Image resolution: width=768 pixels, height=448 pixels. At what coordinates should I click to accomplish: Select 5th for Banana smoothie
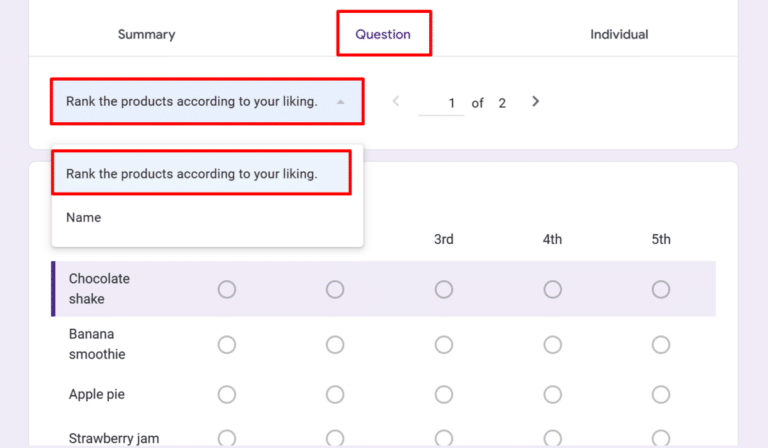[661, 344]
